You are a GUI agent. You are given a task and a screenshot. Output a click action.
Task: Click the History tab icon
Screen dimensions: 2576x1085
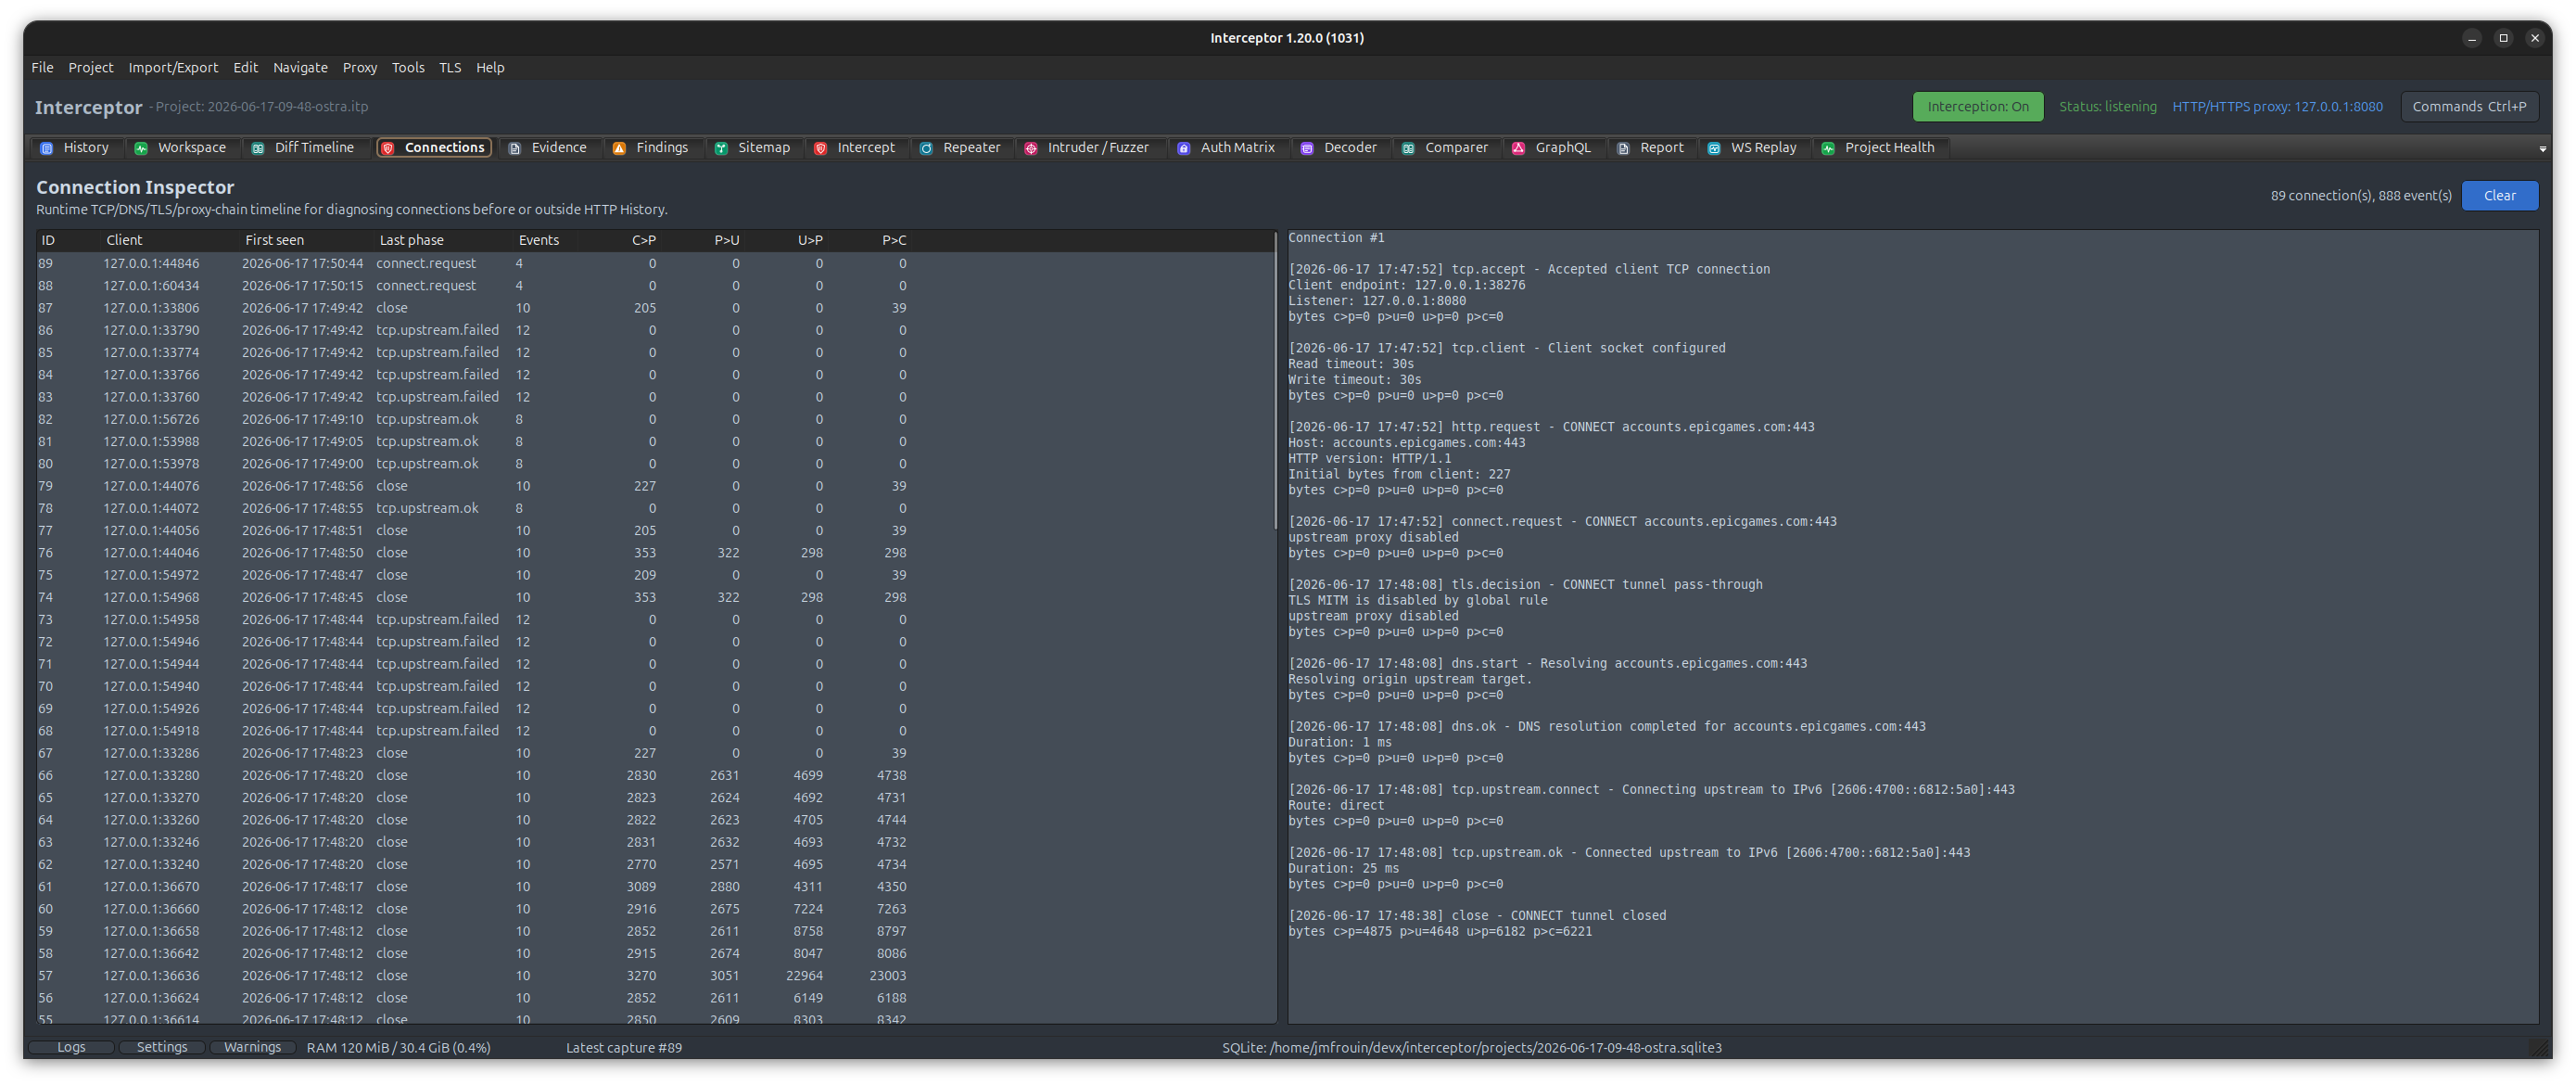[x=46, y=148]
